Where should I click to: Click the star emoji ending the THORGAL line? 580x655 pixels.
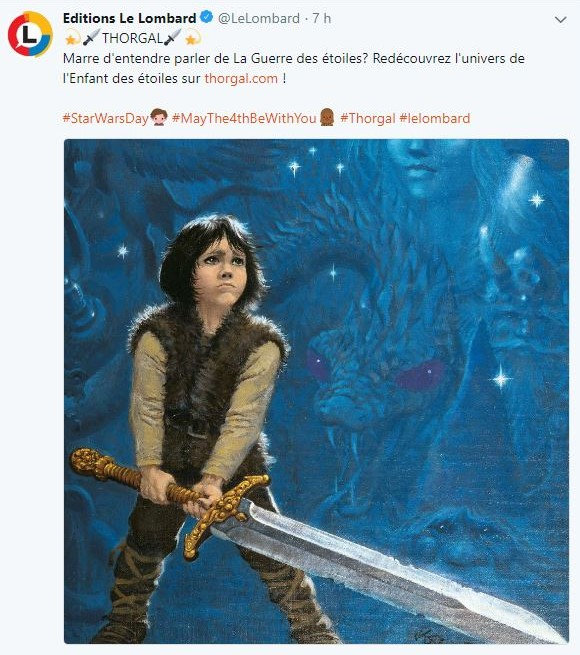(x=192, y=38)
